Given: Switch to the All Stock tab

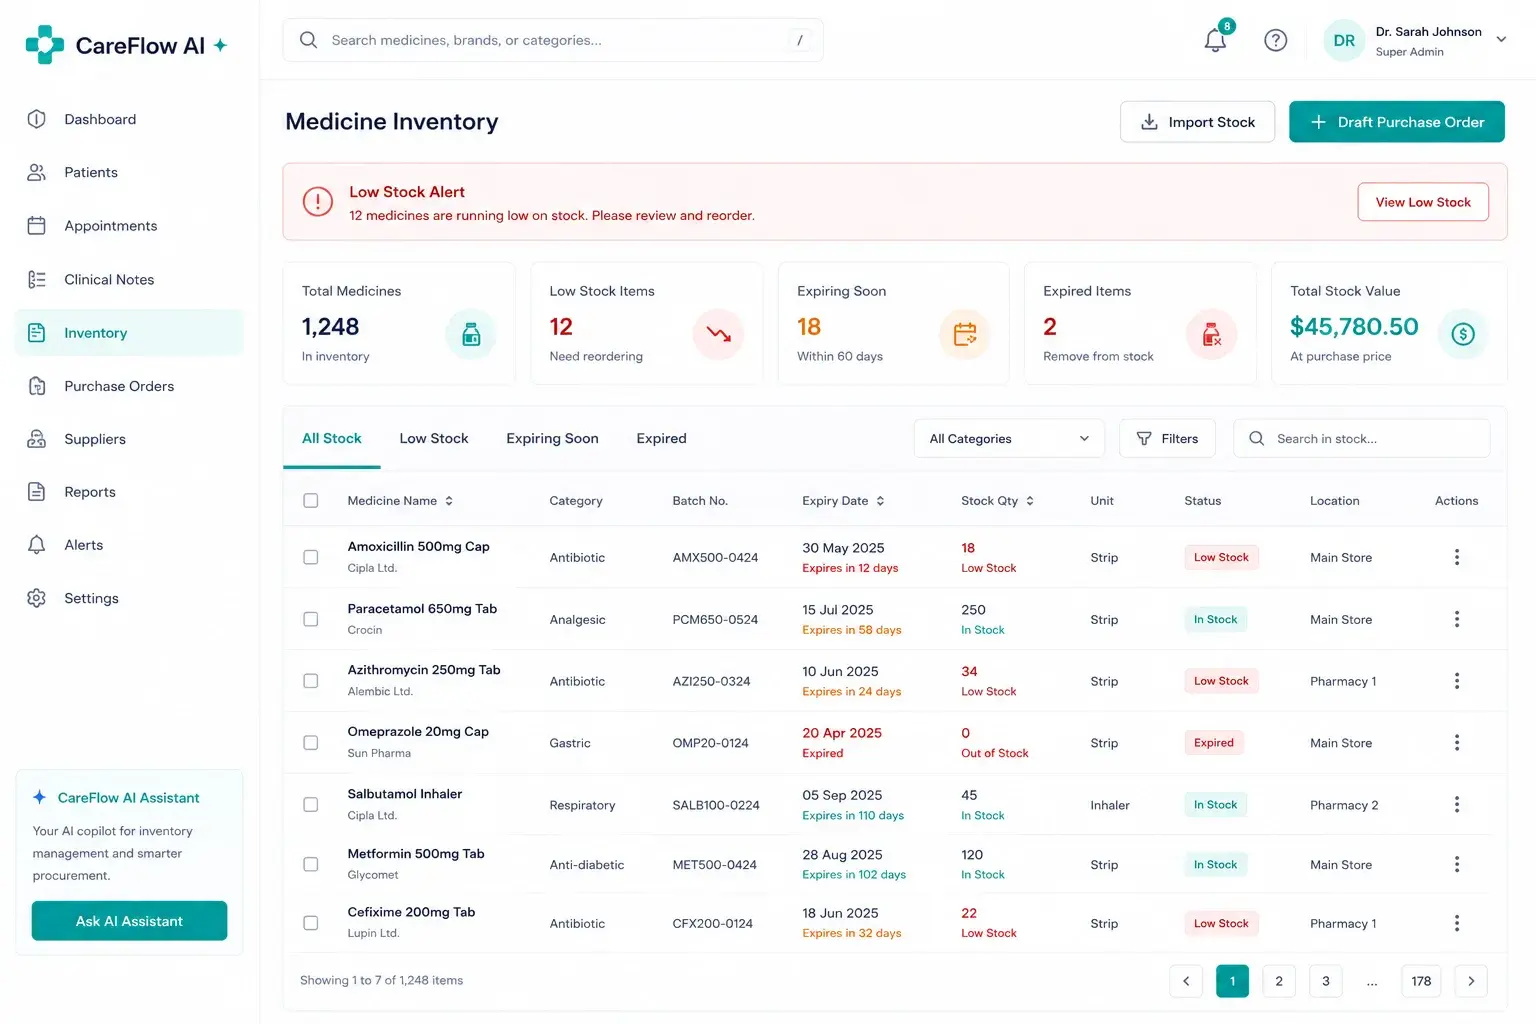Looking at the screenshot, I should [x=332, y=439].
